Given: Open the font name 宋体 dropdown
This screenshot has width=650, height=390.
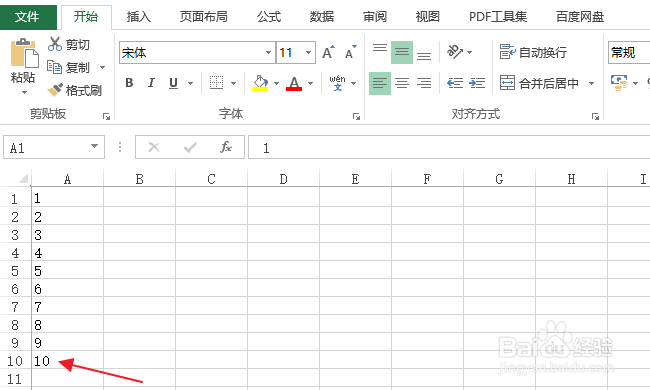Looking at the screenshot, I should click(x=268, y=53).
